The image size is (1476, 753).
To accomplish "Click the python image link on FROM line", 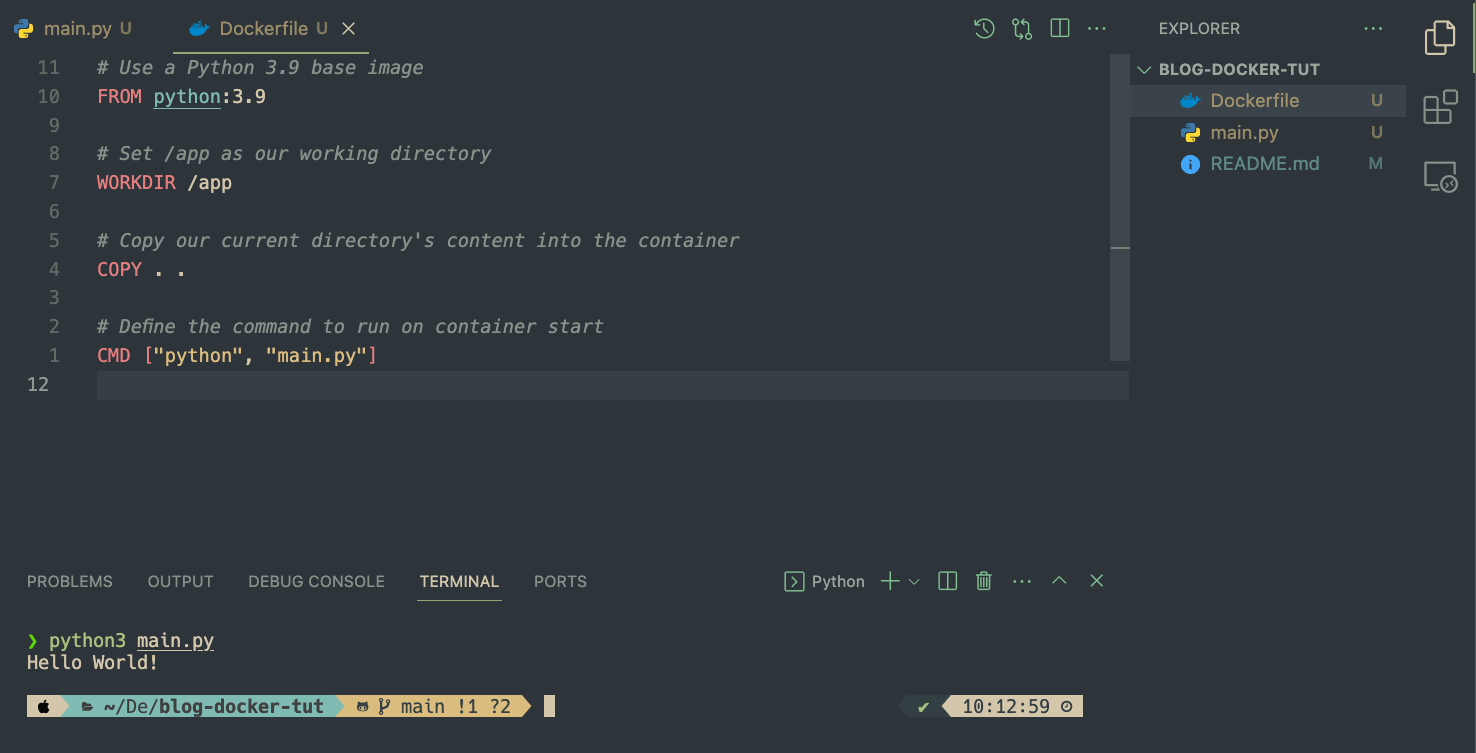I will click(187, 97).
